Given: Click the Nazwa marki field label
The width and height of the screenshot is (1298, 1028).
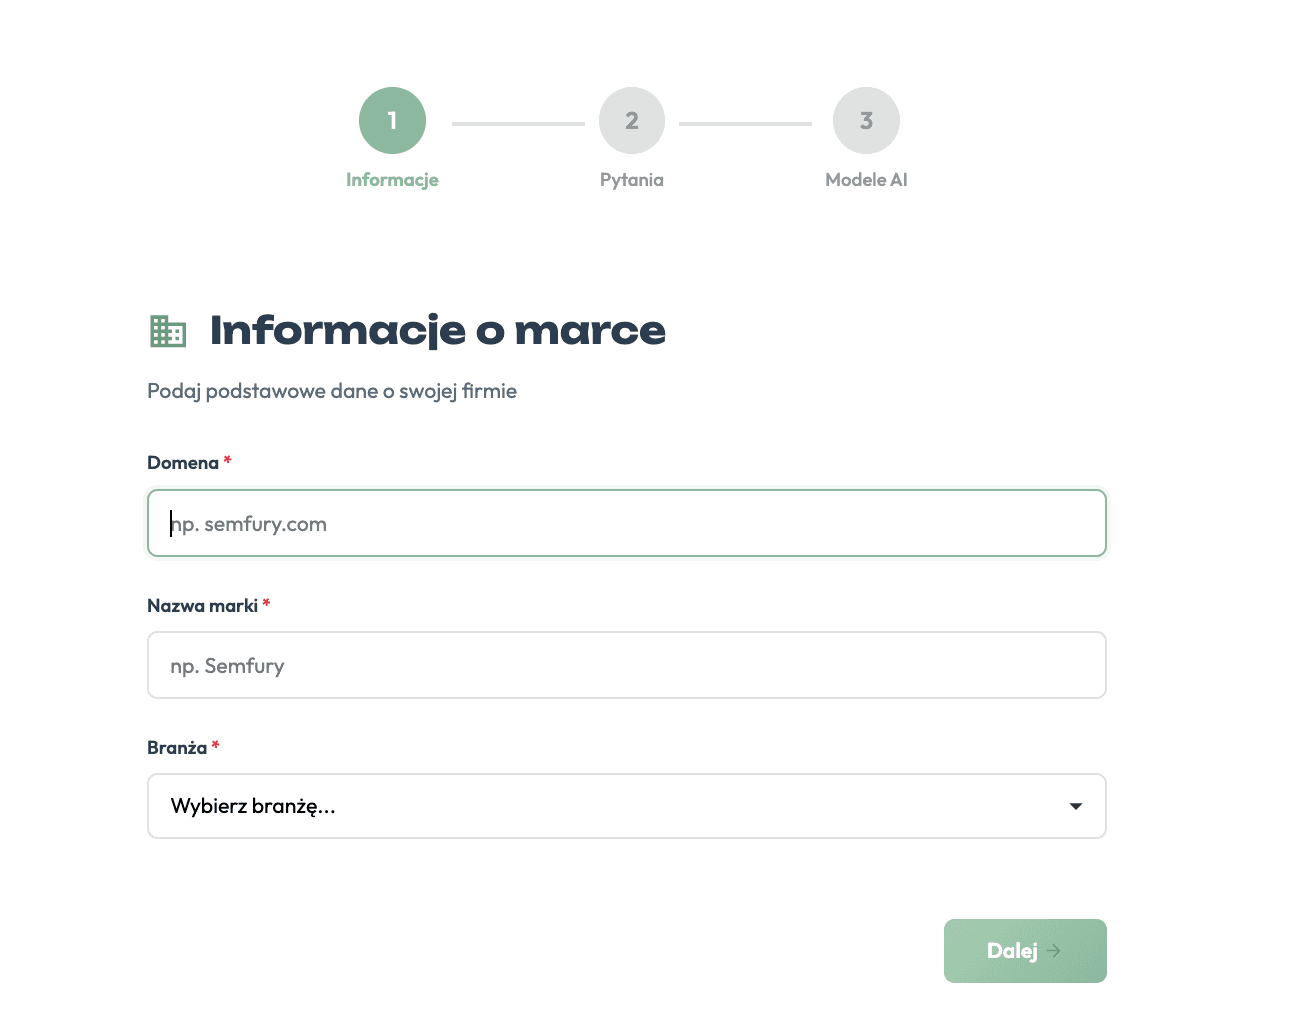Looking at the screenshot, I should [x=203, y=606].
